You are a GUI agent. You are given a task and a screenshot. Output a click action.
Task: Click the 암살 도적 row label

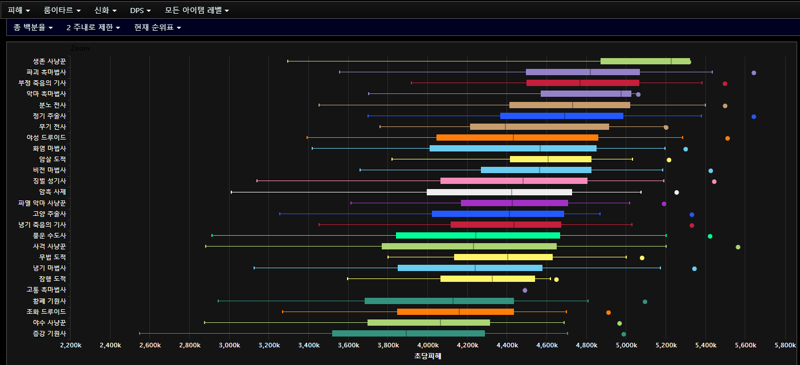pos(53,159)
